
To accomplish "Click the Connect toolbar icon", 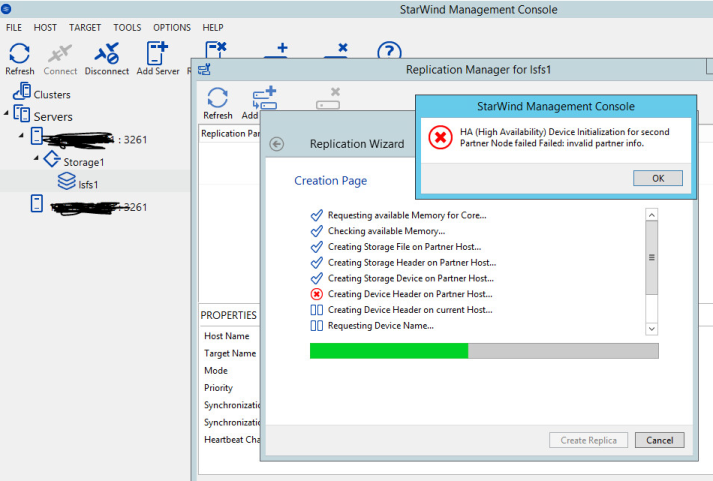I will (x=60, y=54).
